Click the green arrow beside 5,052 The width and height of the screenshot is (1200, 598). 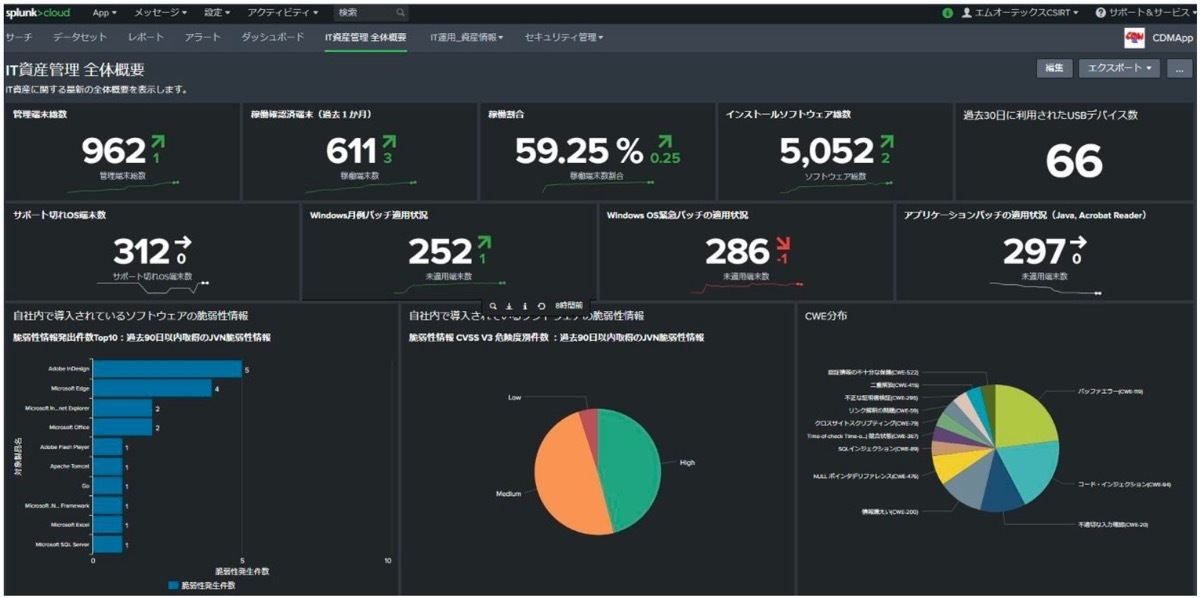click(x=886, y=142)
